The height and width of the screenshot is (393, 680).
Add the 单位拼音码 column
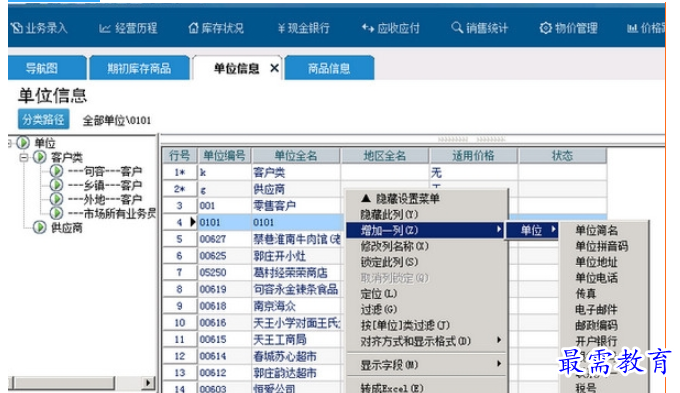coord(602,246)
